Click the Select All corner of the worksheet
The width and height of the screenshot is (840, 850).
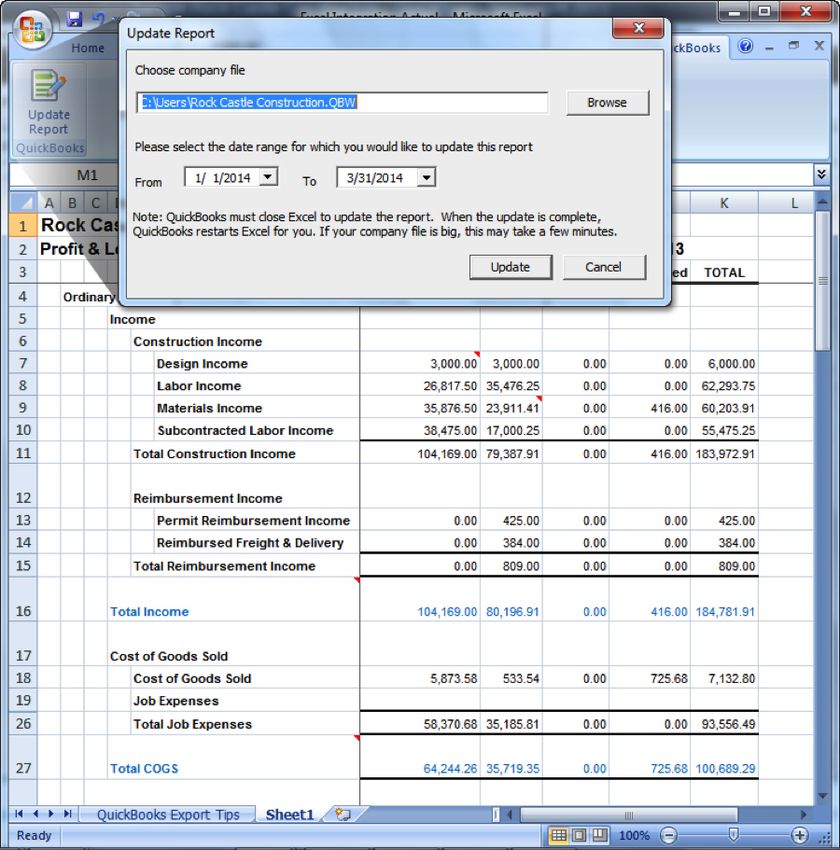[x=23, y=203]
